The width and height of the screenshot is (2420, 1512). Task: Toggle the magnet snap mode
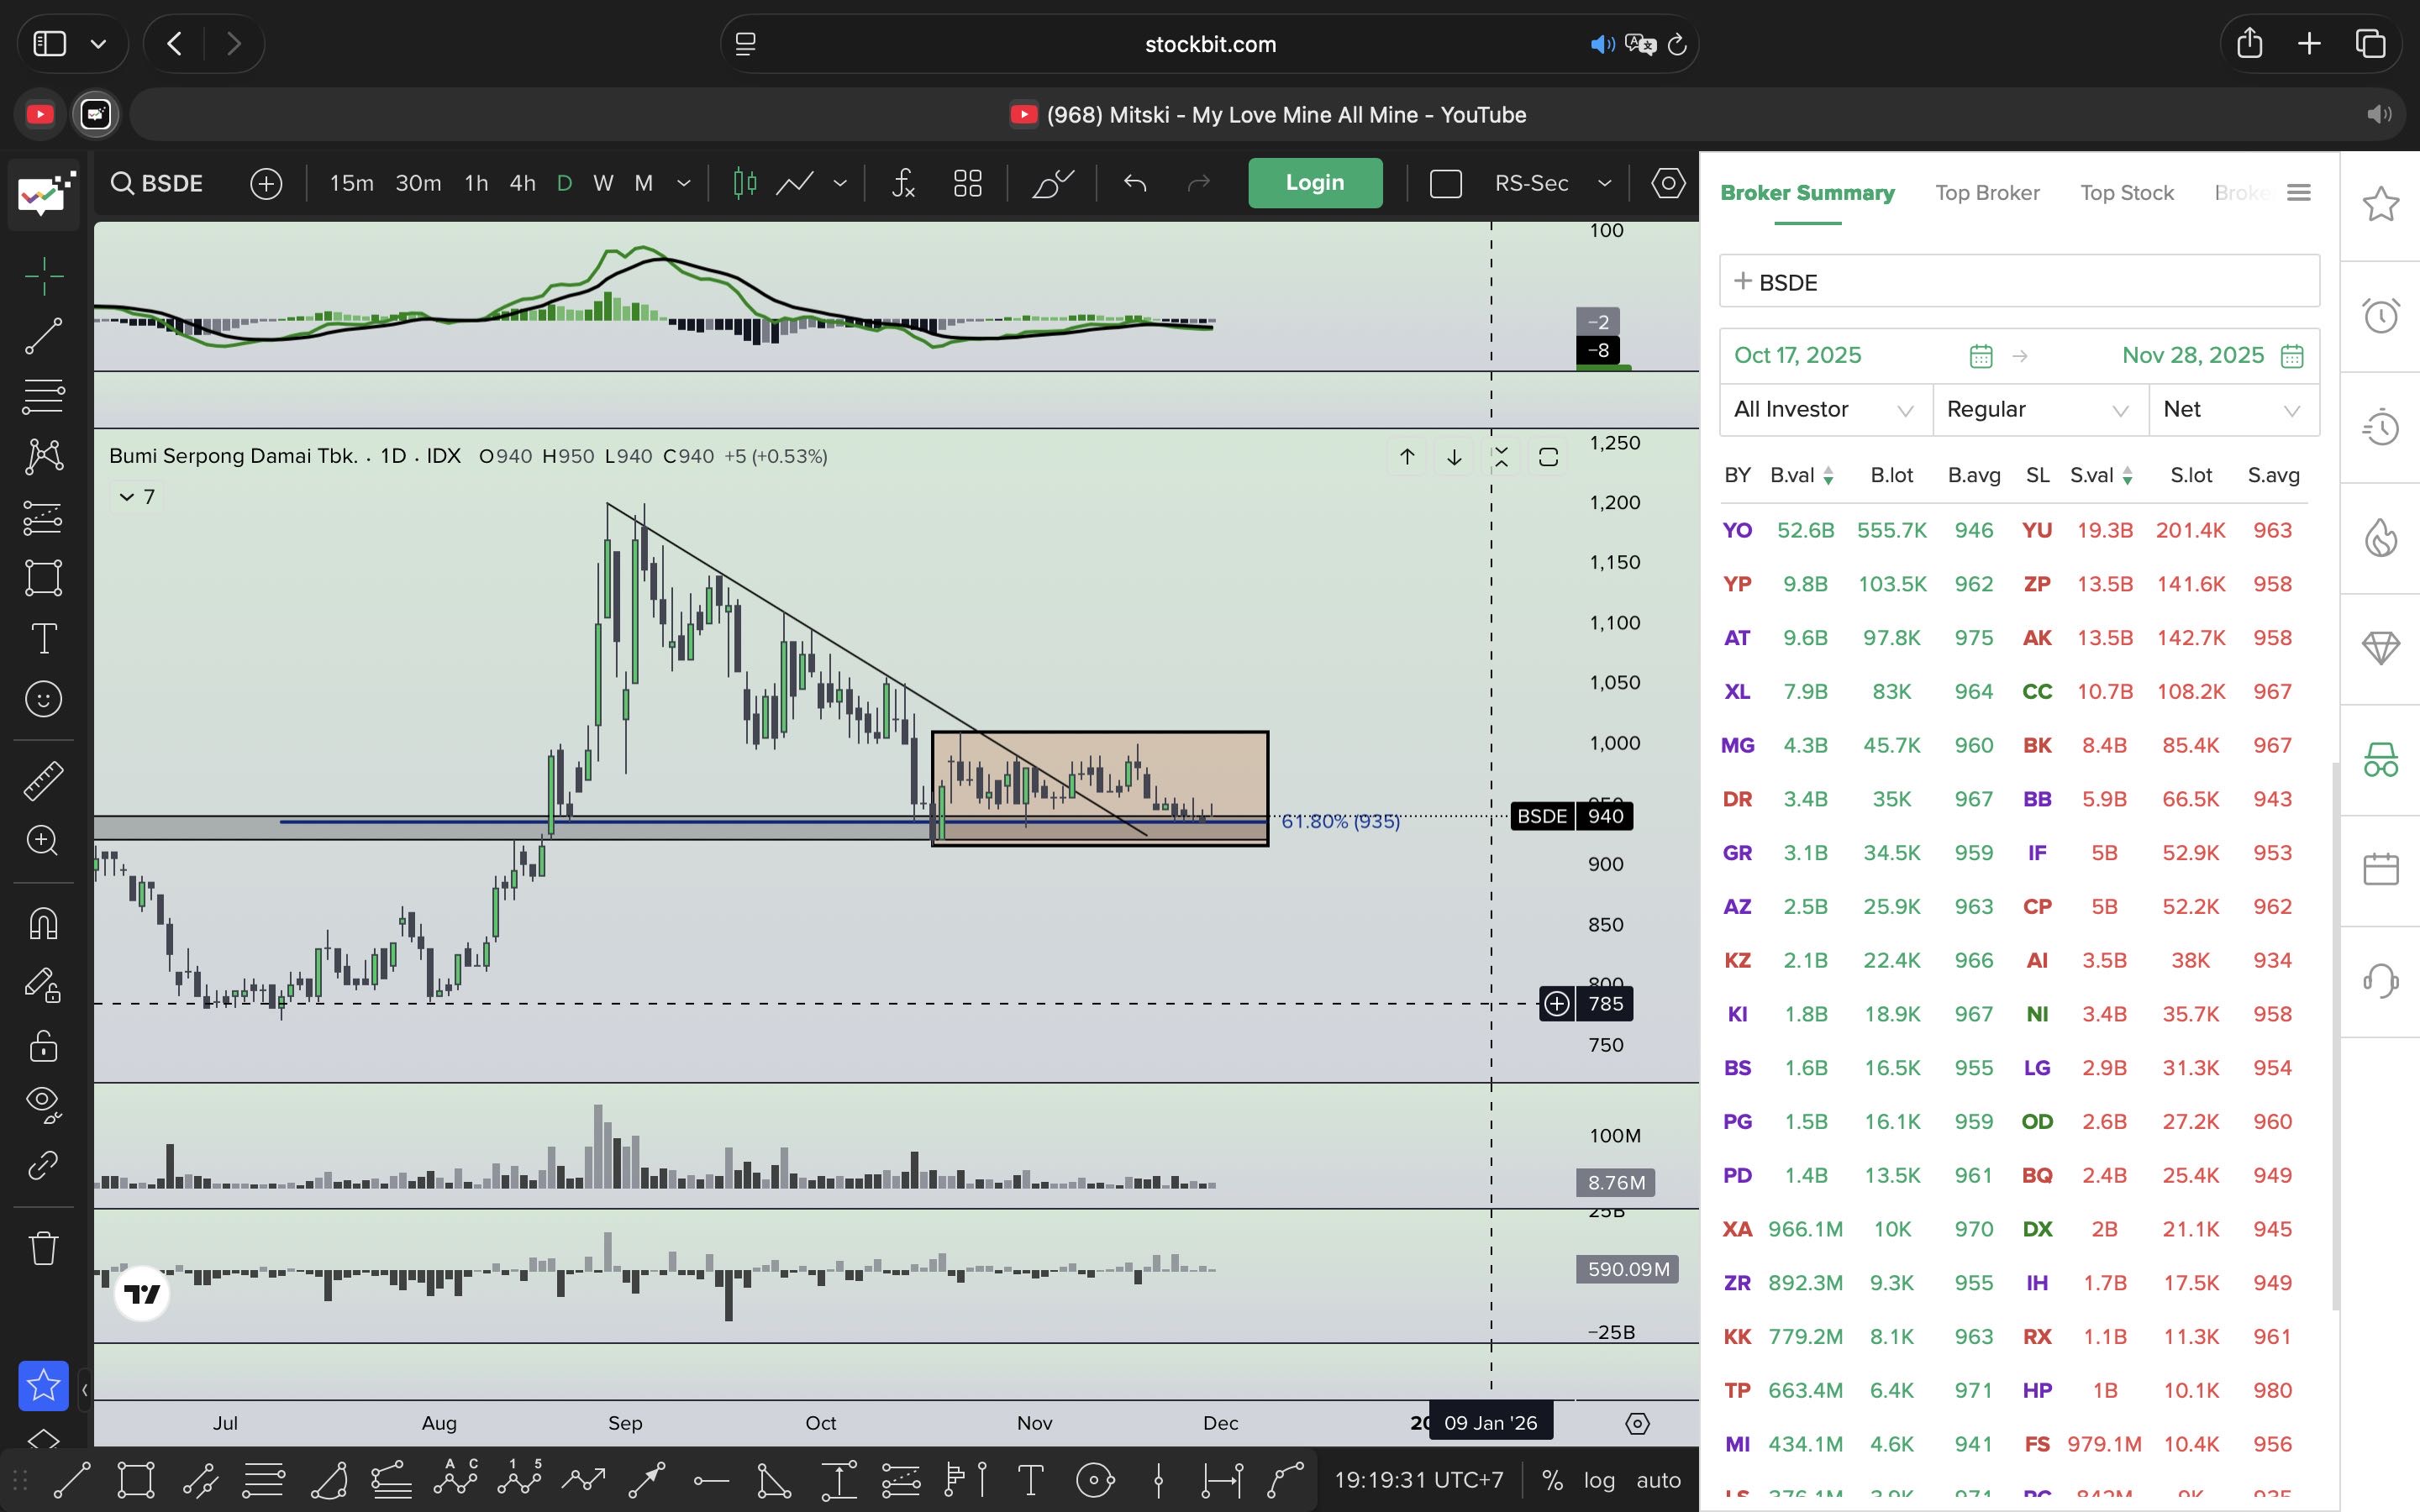43,922
